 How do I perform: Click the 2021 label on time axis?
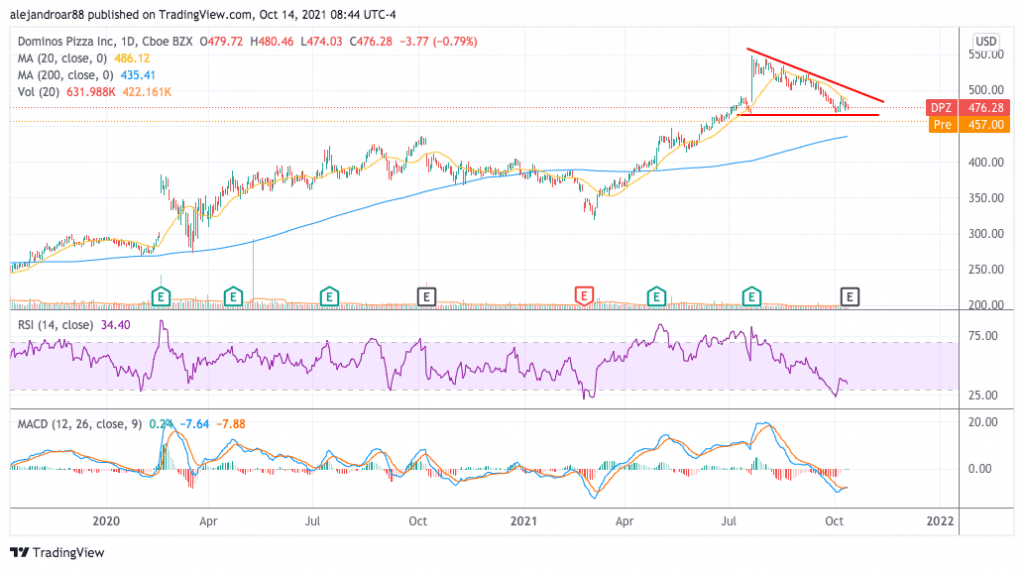524,521
